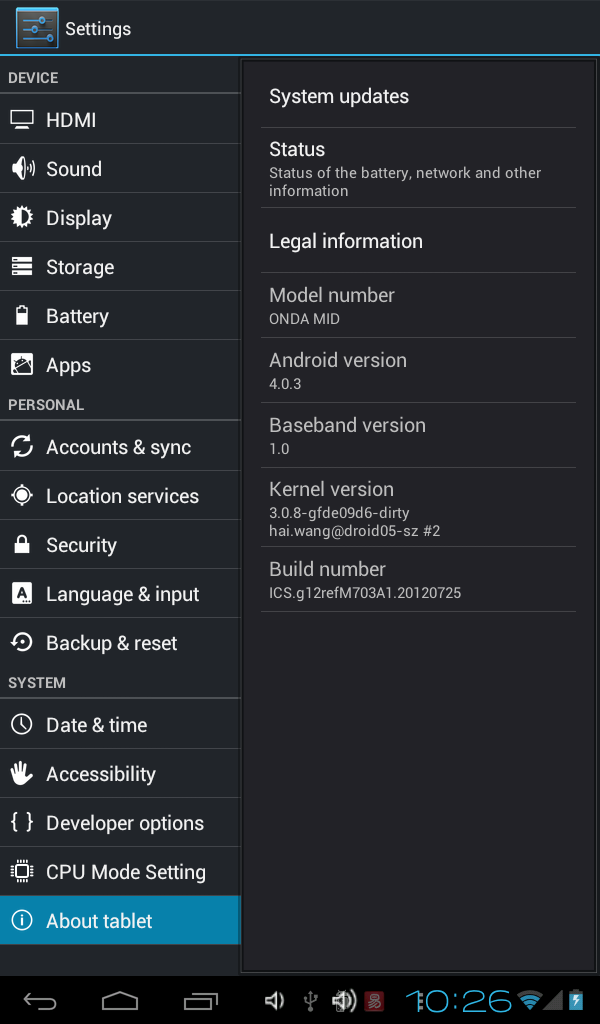Open Developer options
This screenshot has width=600, height=1024.
tap(120, 823)
